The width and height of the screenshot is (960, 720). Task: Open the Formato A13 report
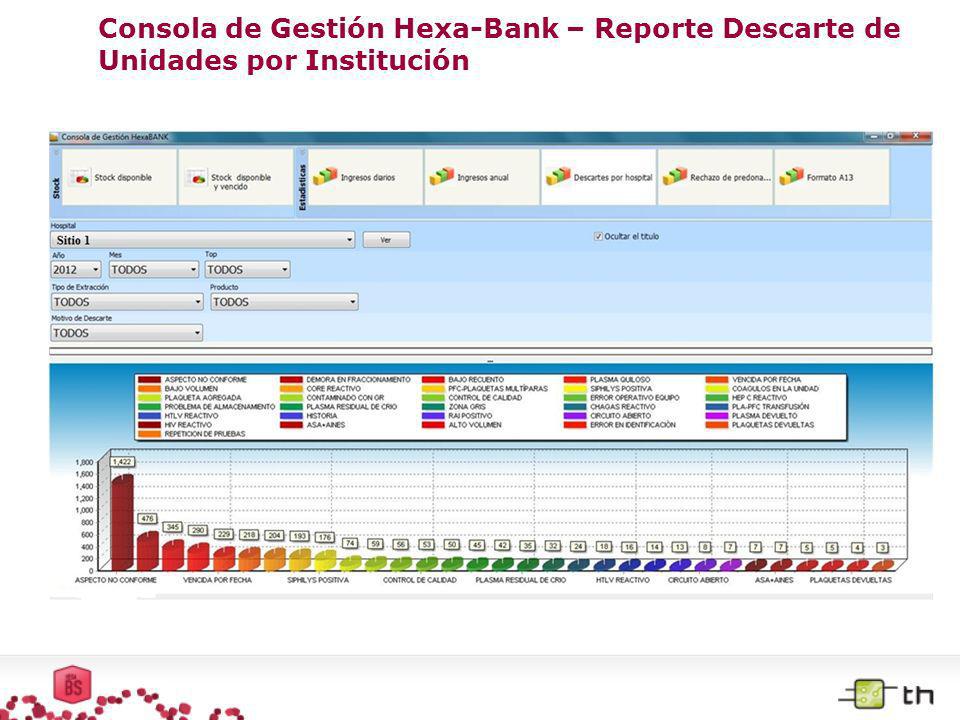[831, 178]
